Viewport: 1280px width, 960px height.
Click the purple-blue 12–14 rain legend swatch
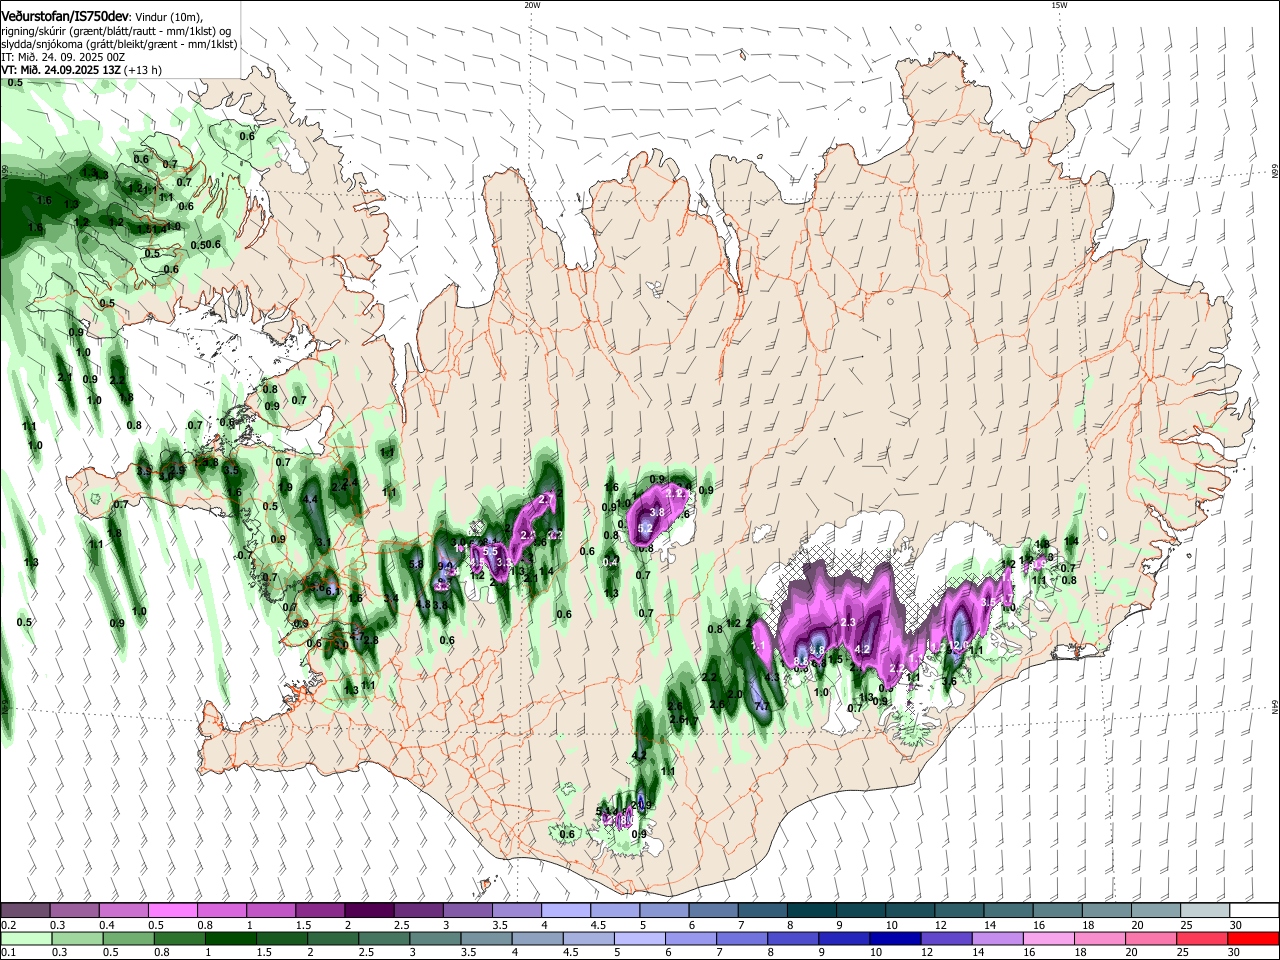coord(945,938)
